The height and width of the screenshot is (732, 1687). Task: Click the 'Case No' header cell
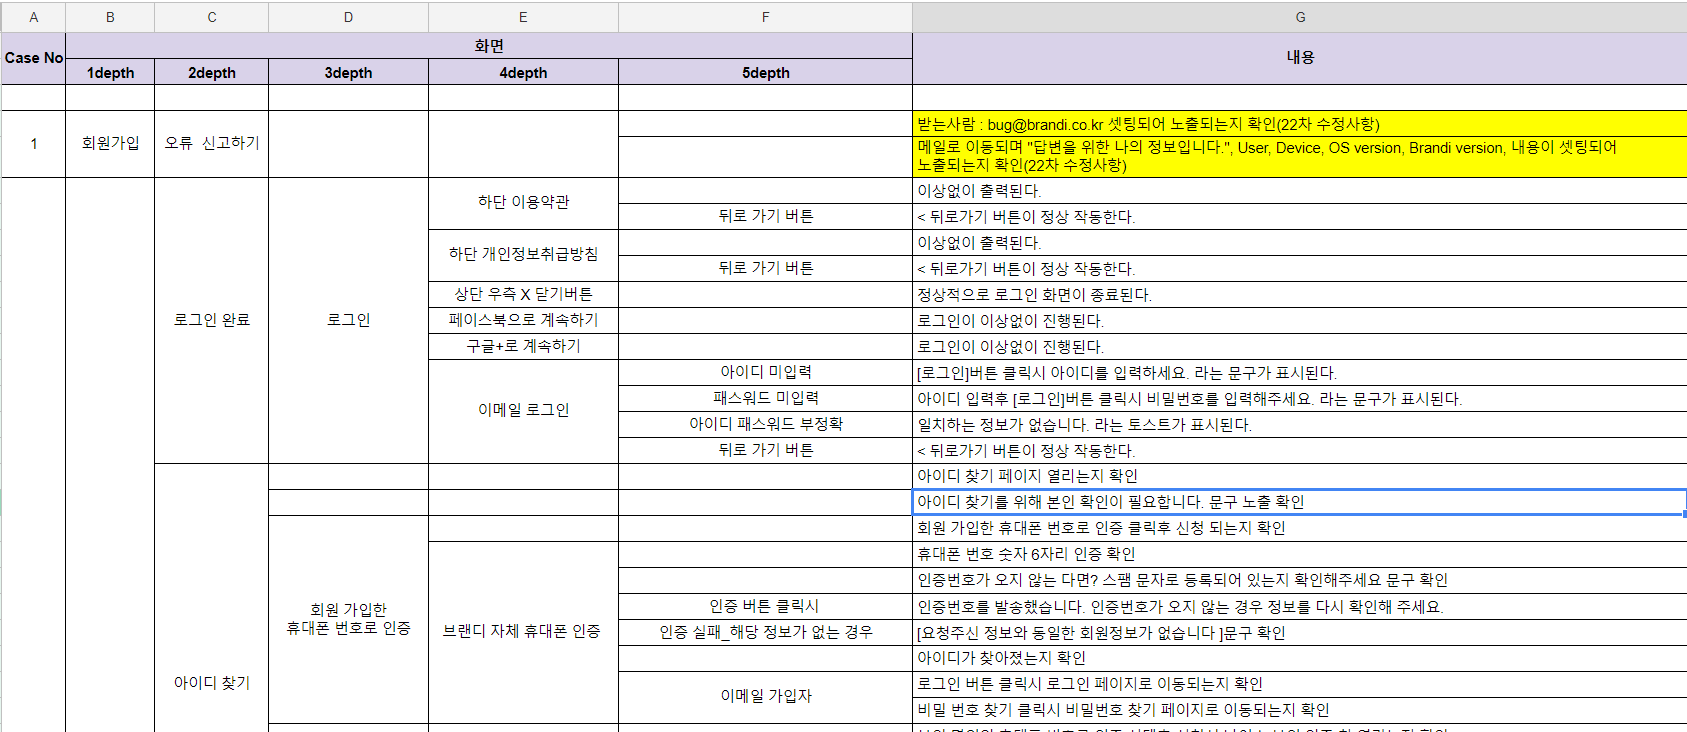click(x=33, y=58)
